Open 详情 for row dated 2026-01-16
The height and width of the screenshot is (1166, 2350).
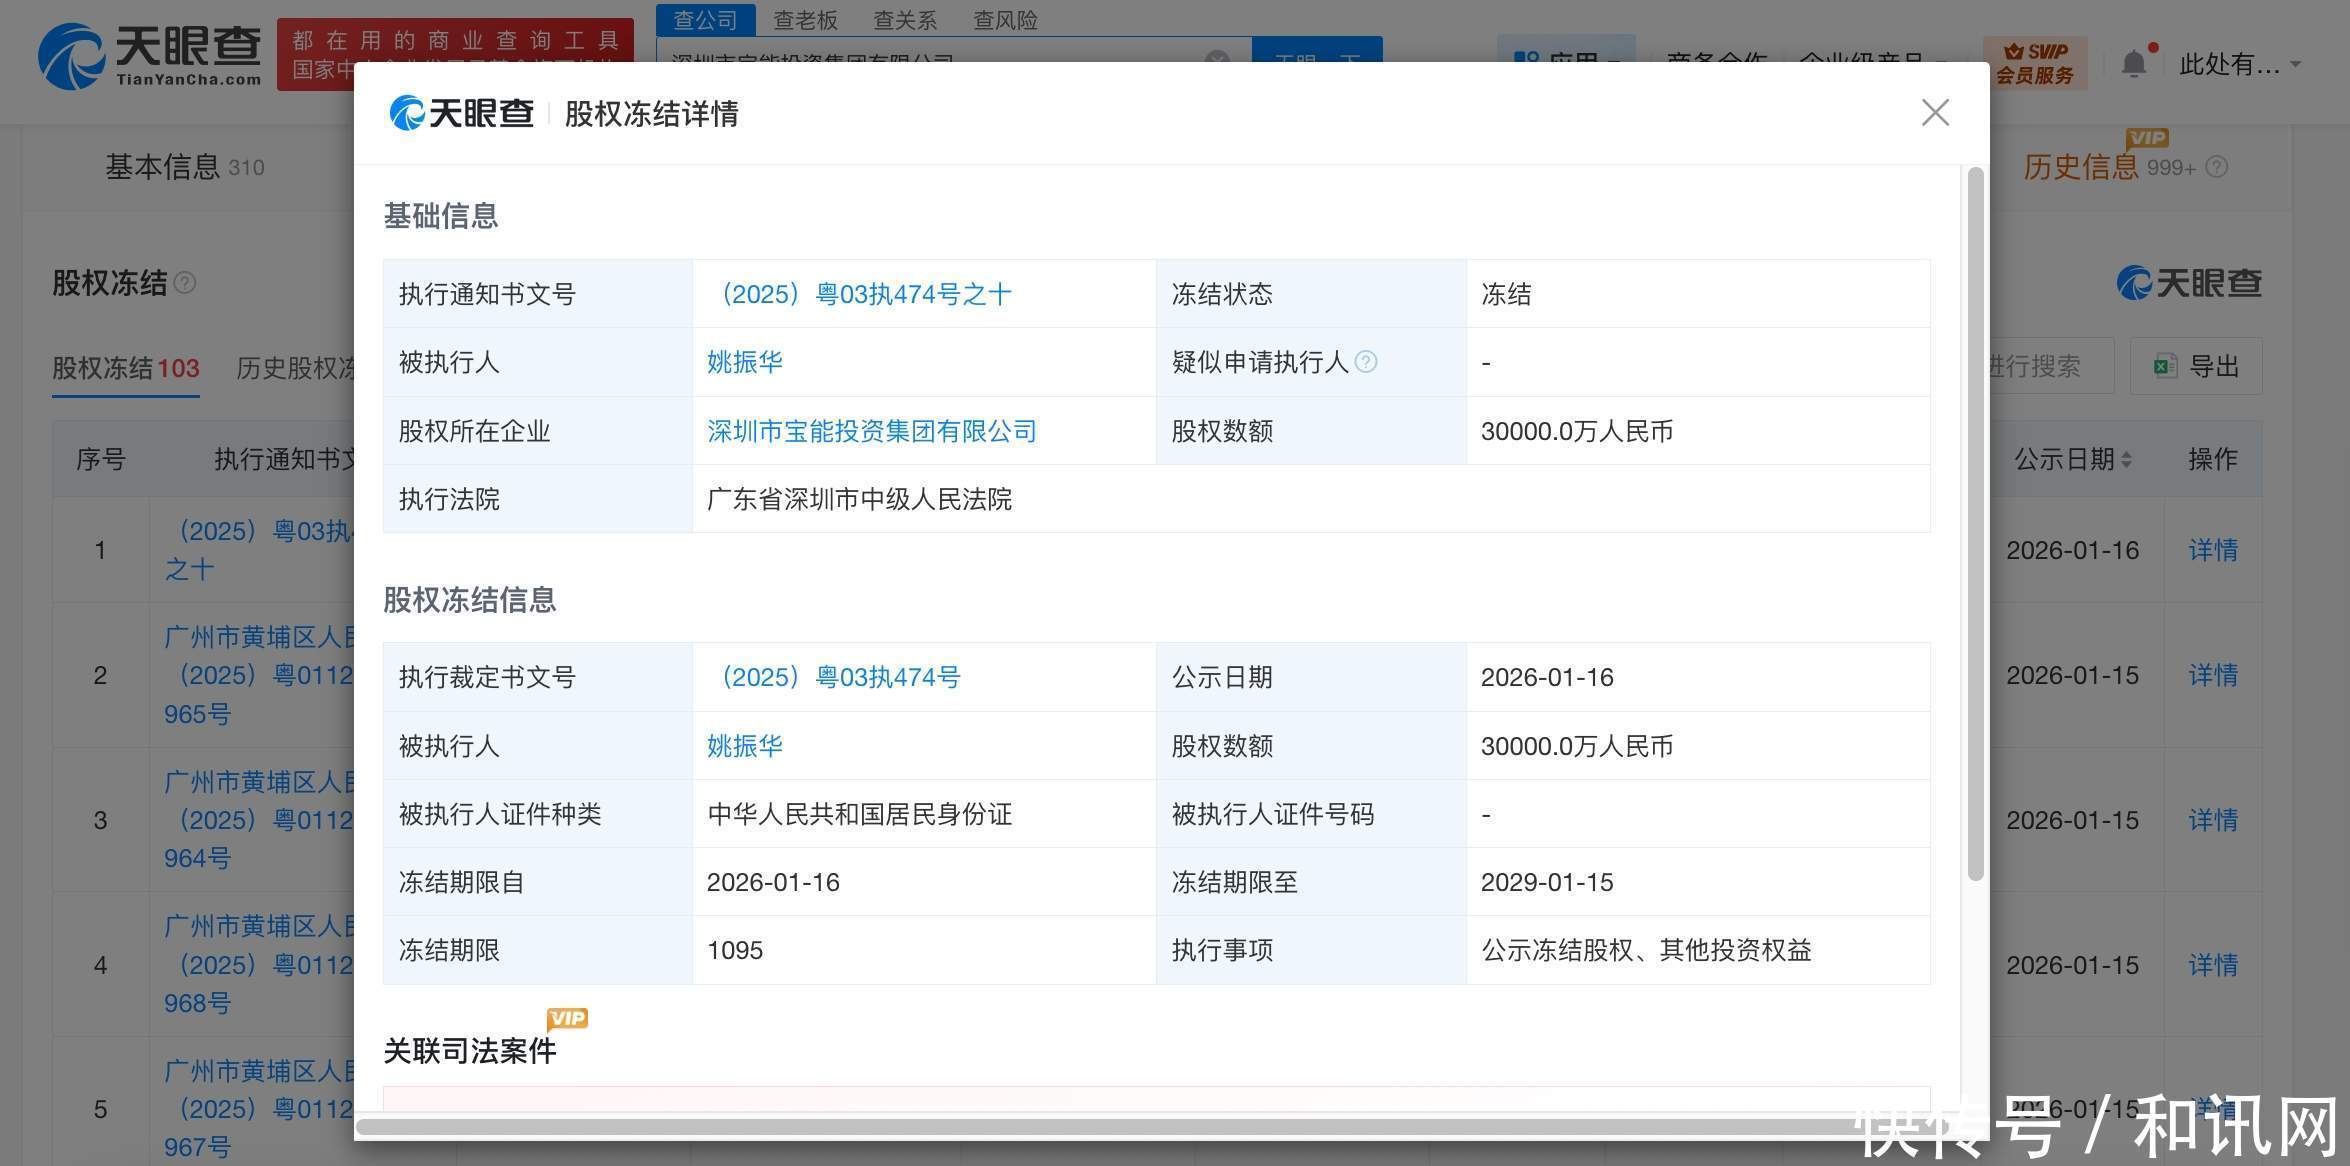(2212, 550)
